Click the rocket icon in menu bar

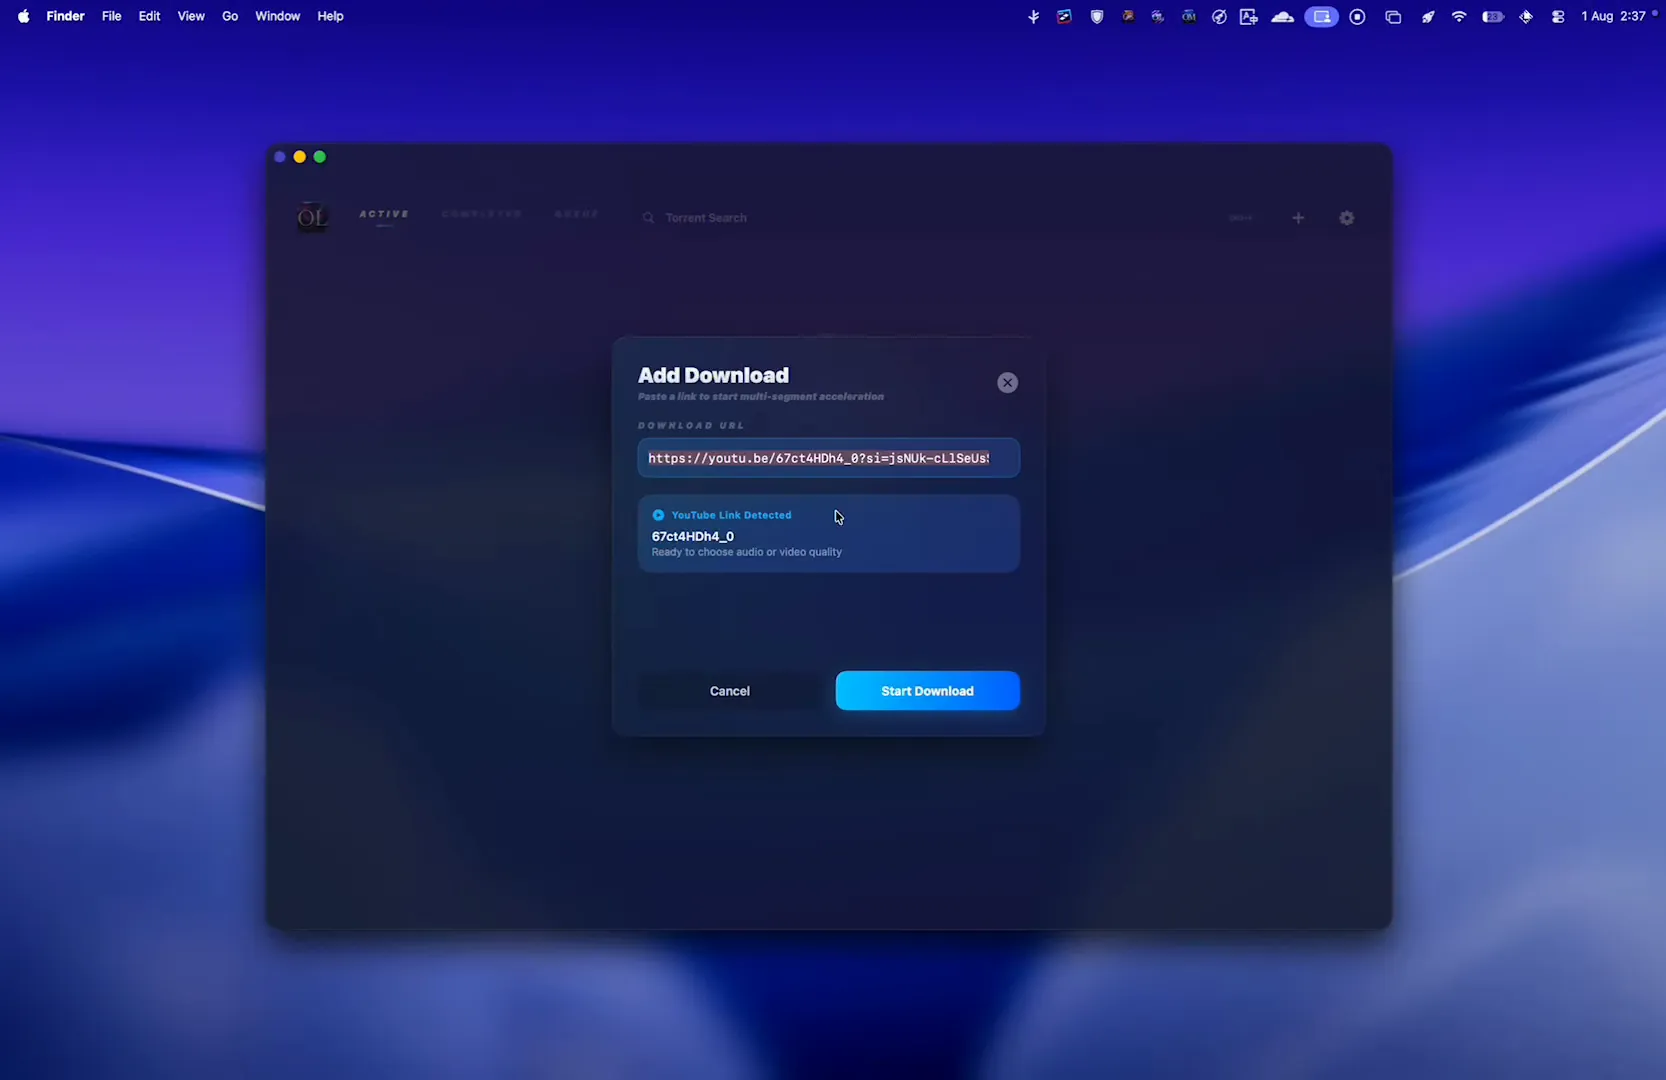click(x=1428, y=16)
